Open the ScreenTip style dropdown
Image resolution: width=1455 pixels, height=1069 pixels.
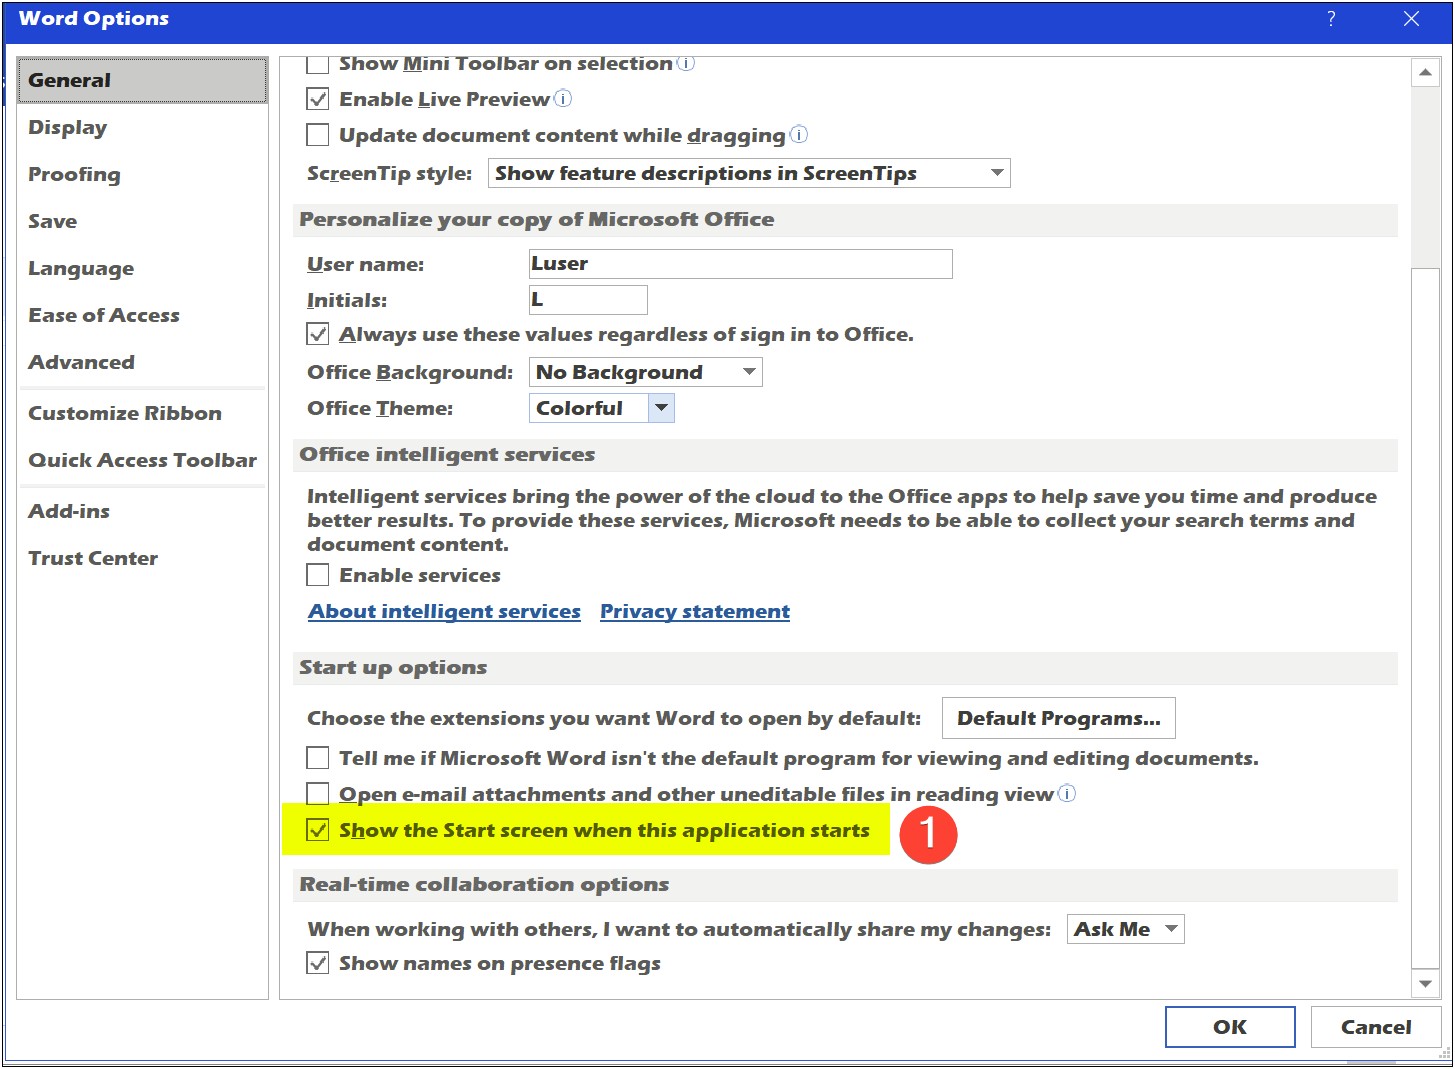tap(749, 173)
